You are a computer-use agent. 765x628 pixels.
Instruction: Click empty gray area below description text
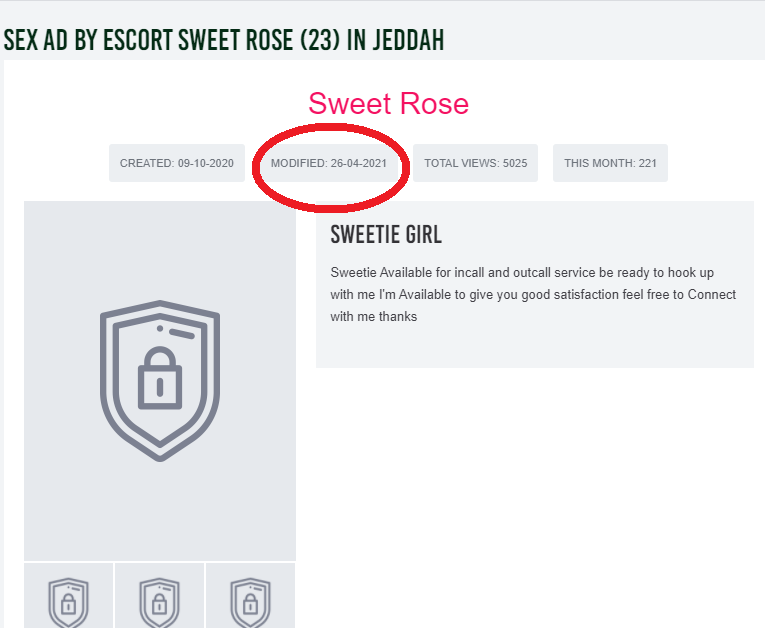[x=534, y=347]
